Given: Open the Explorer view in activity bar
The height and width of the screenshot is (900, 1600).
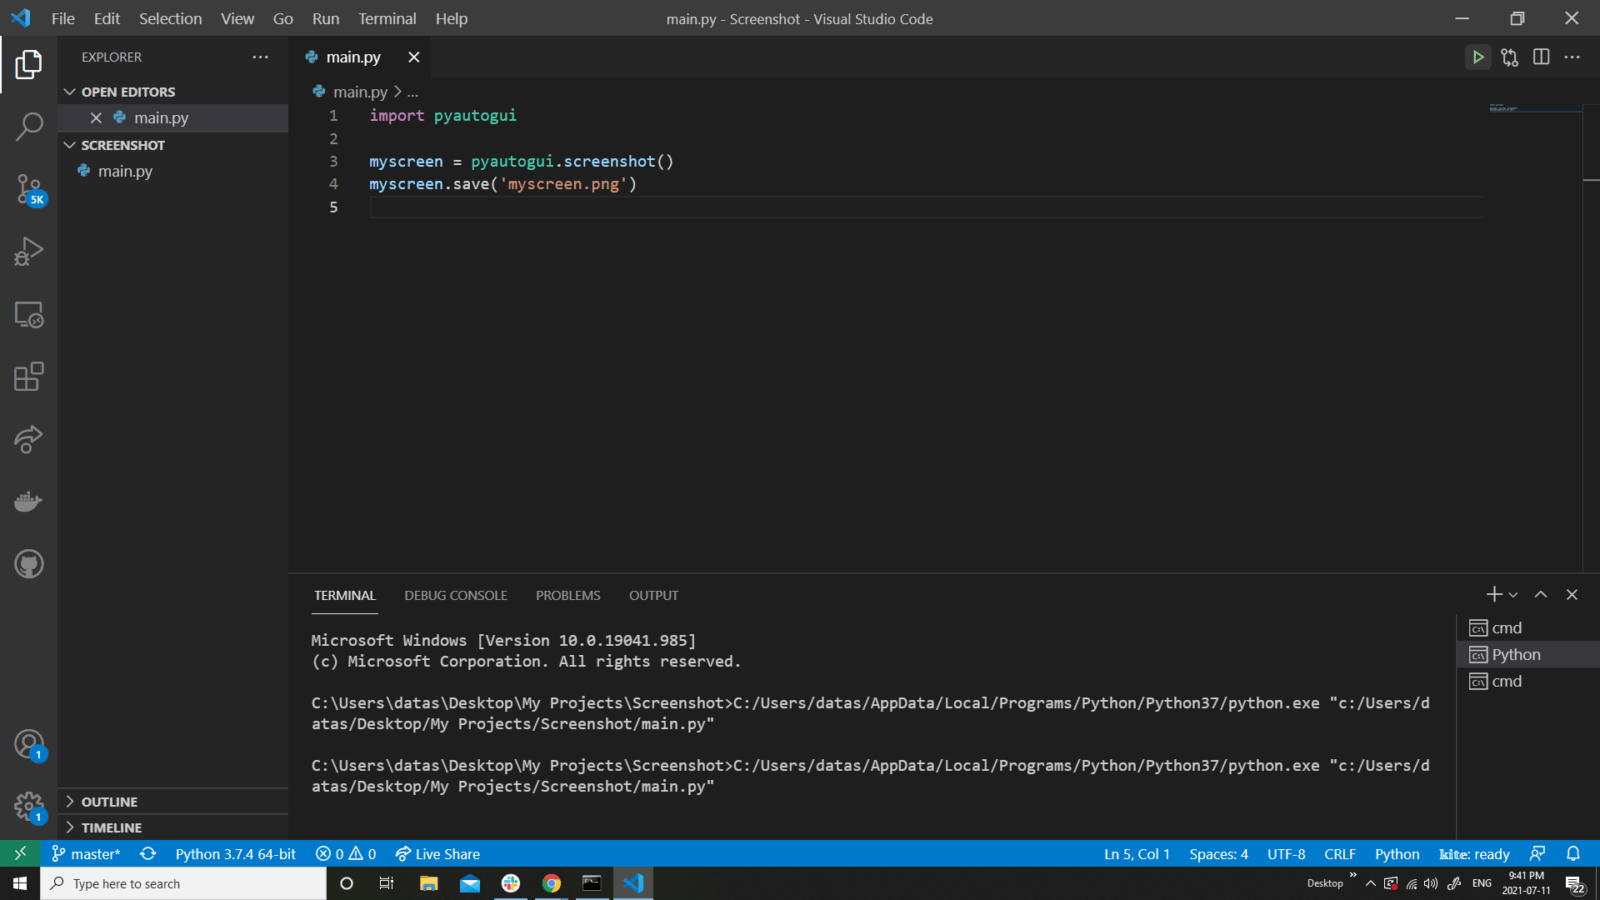Looking at the screenshot, I should pos(28,65).
